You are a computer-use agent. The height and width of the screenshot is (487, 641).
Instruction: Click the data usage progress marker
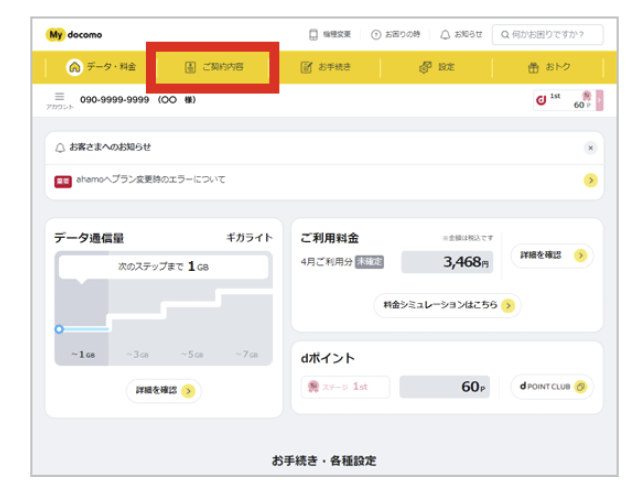tap(59, 329)
